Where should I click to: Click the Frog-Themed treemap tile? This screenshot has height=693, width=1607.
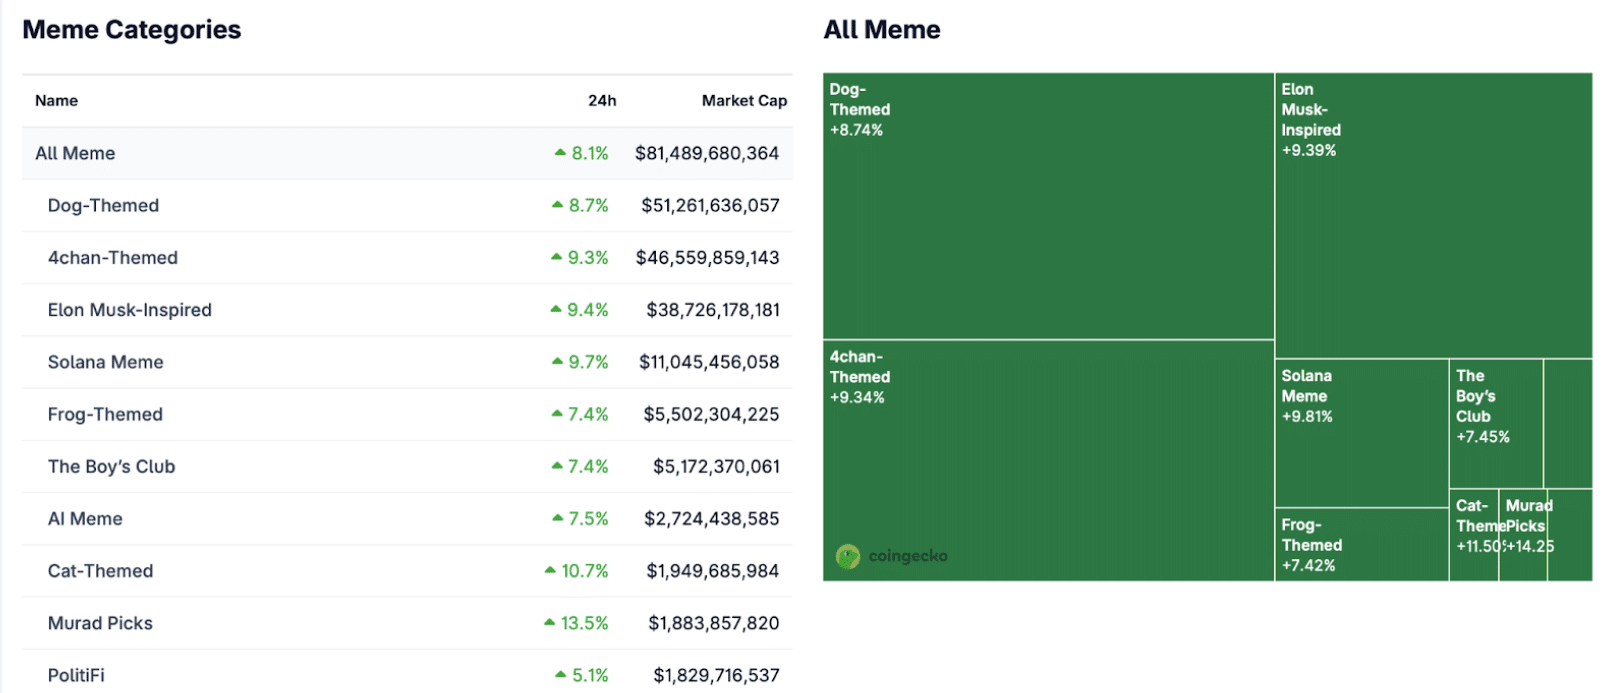click(x=1360, y=545)
